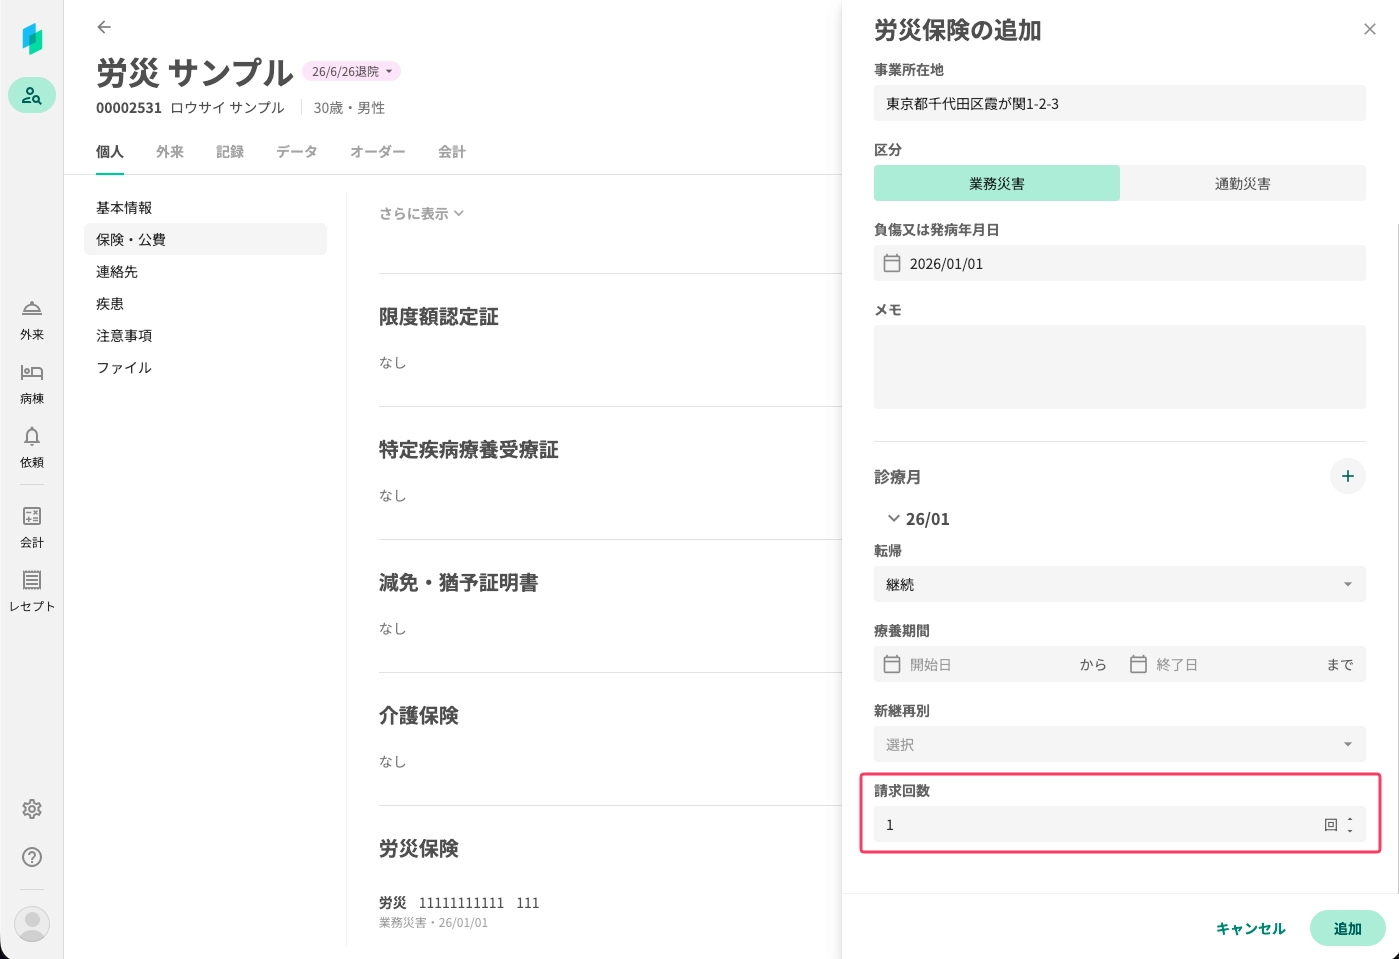The width and height of the screenshot is (1399, 959).
Task: Expand さらに表示
Action: (x=421, y=213)
